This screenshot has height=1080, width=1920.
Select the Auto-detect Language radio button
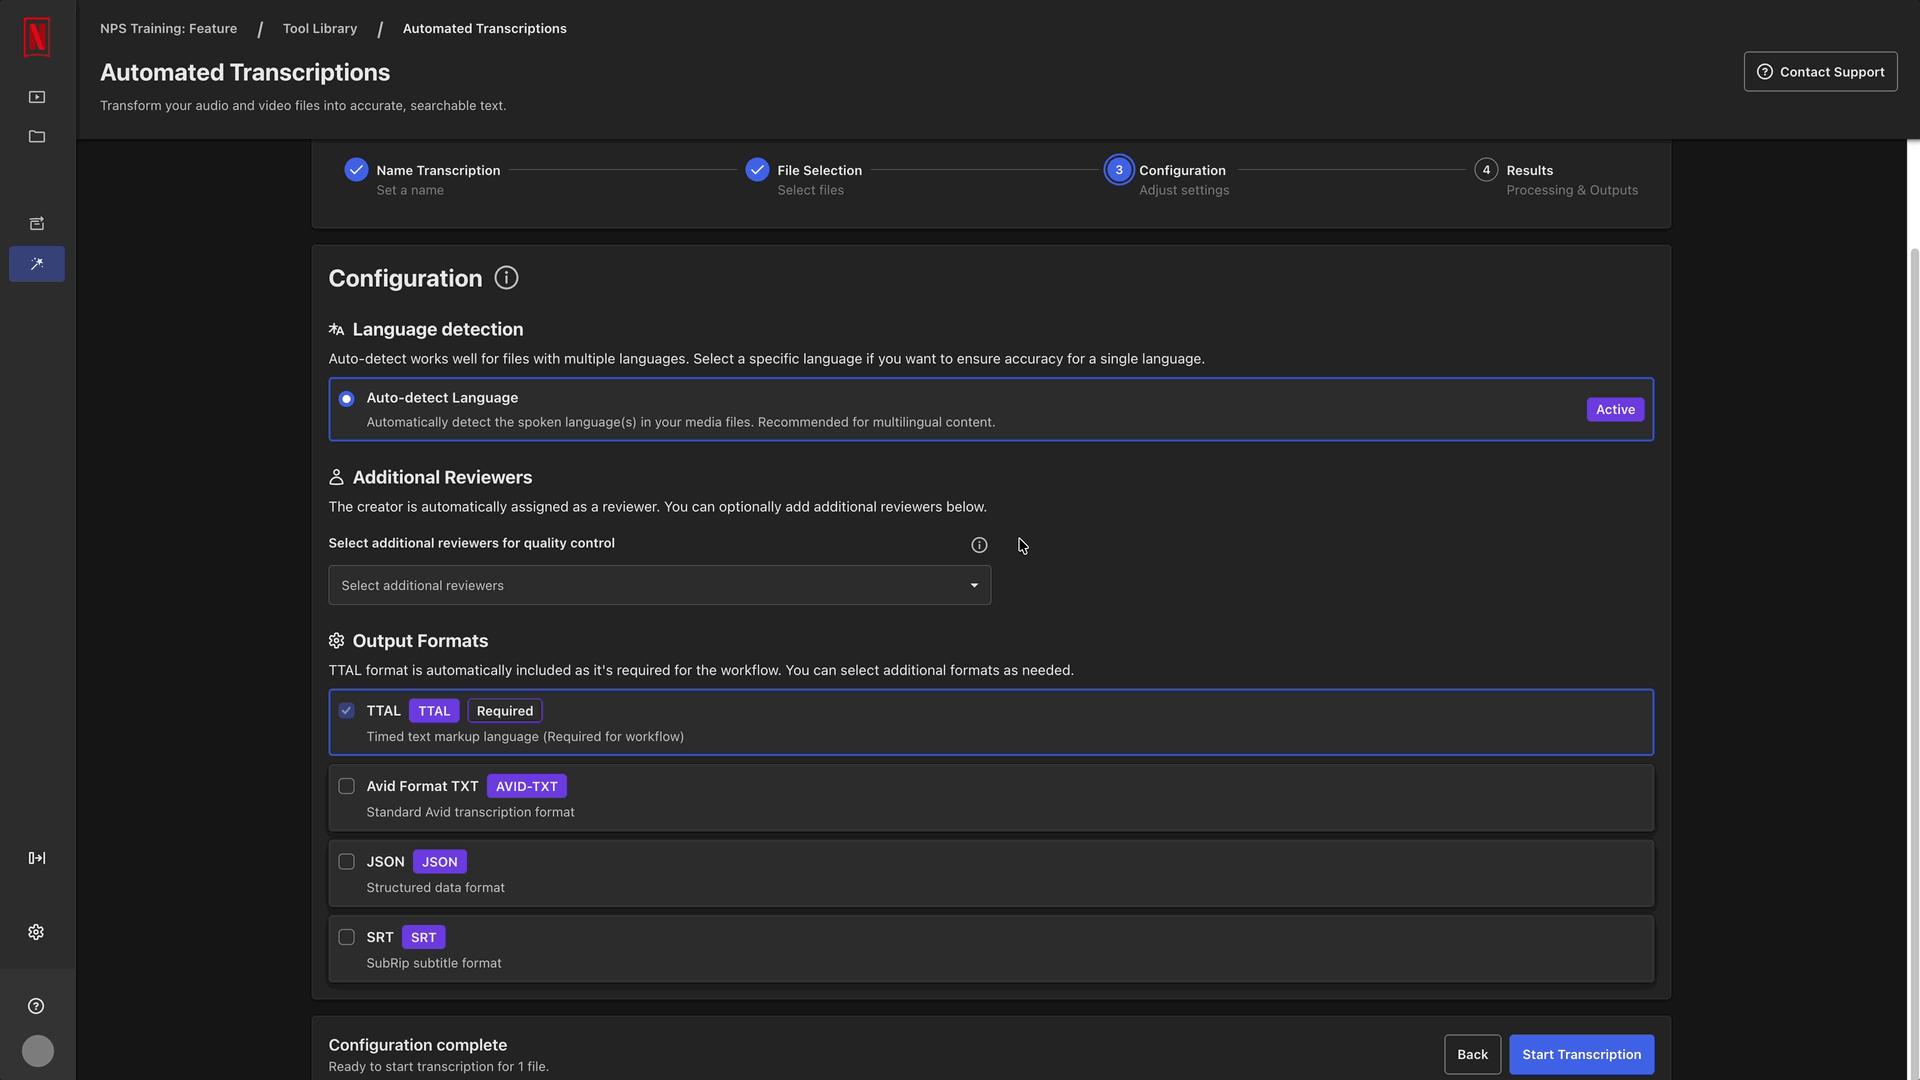click(x=347, y=399)
